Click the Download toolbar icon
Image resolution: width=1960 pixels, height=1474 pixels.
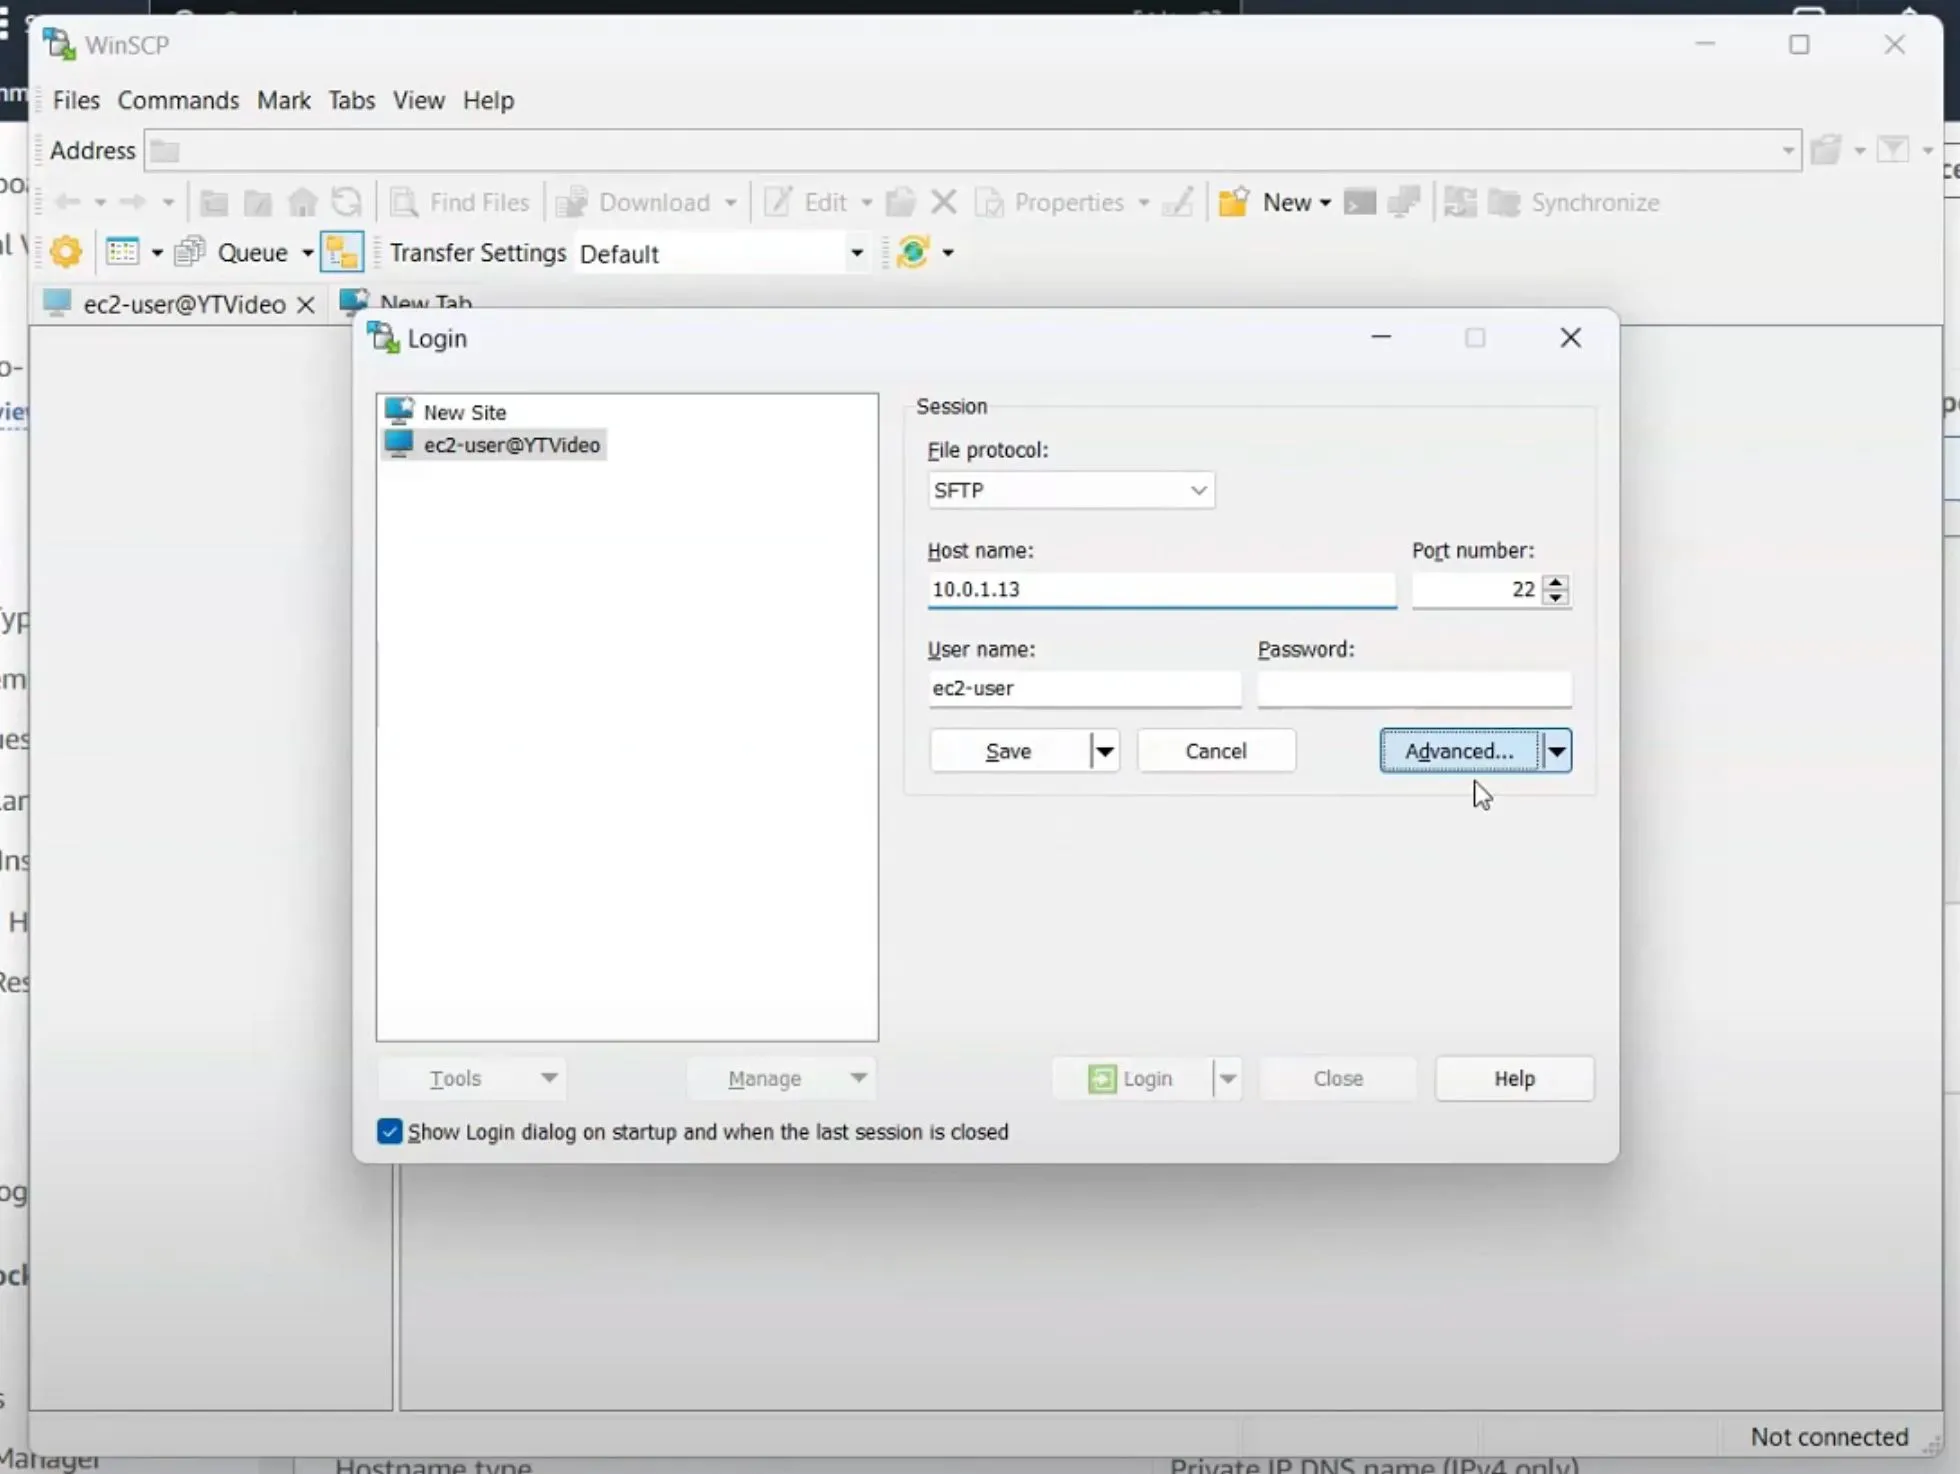click(x=644, y=202)
